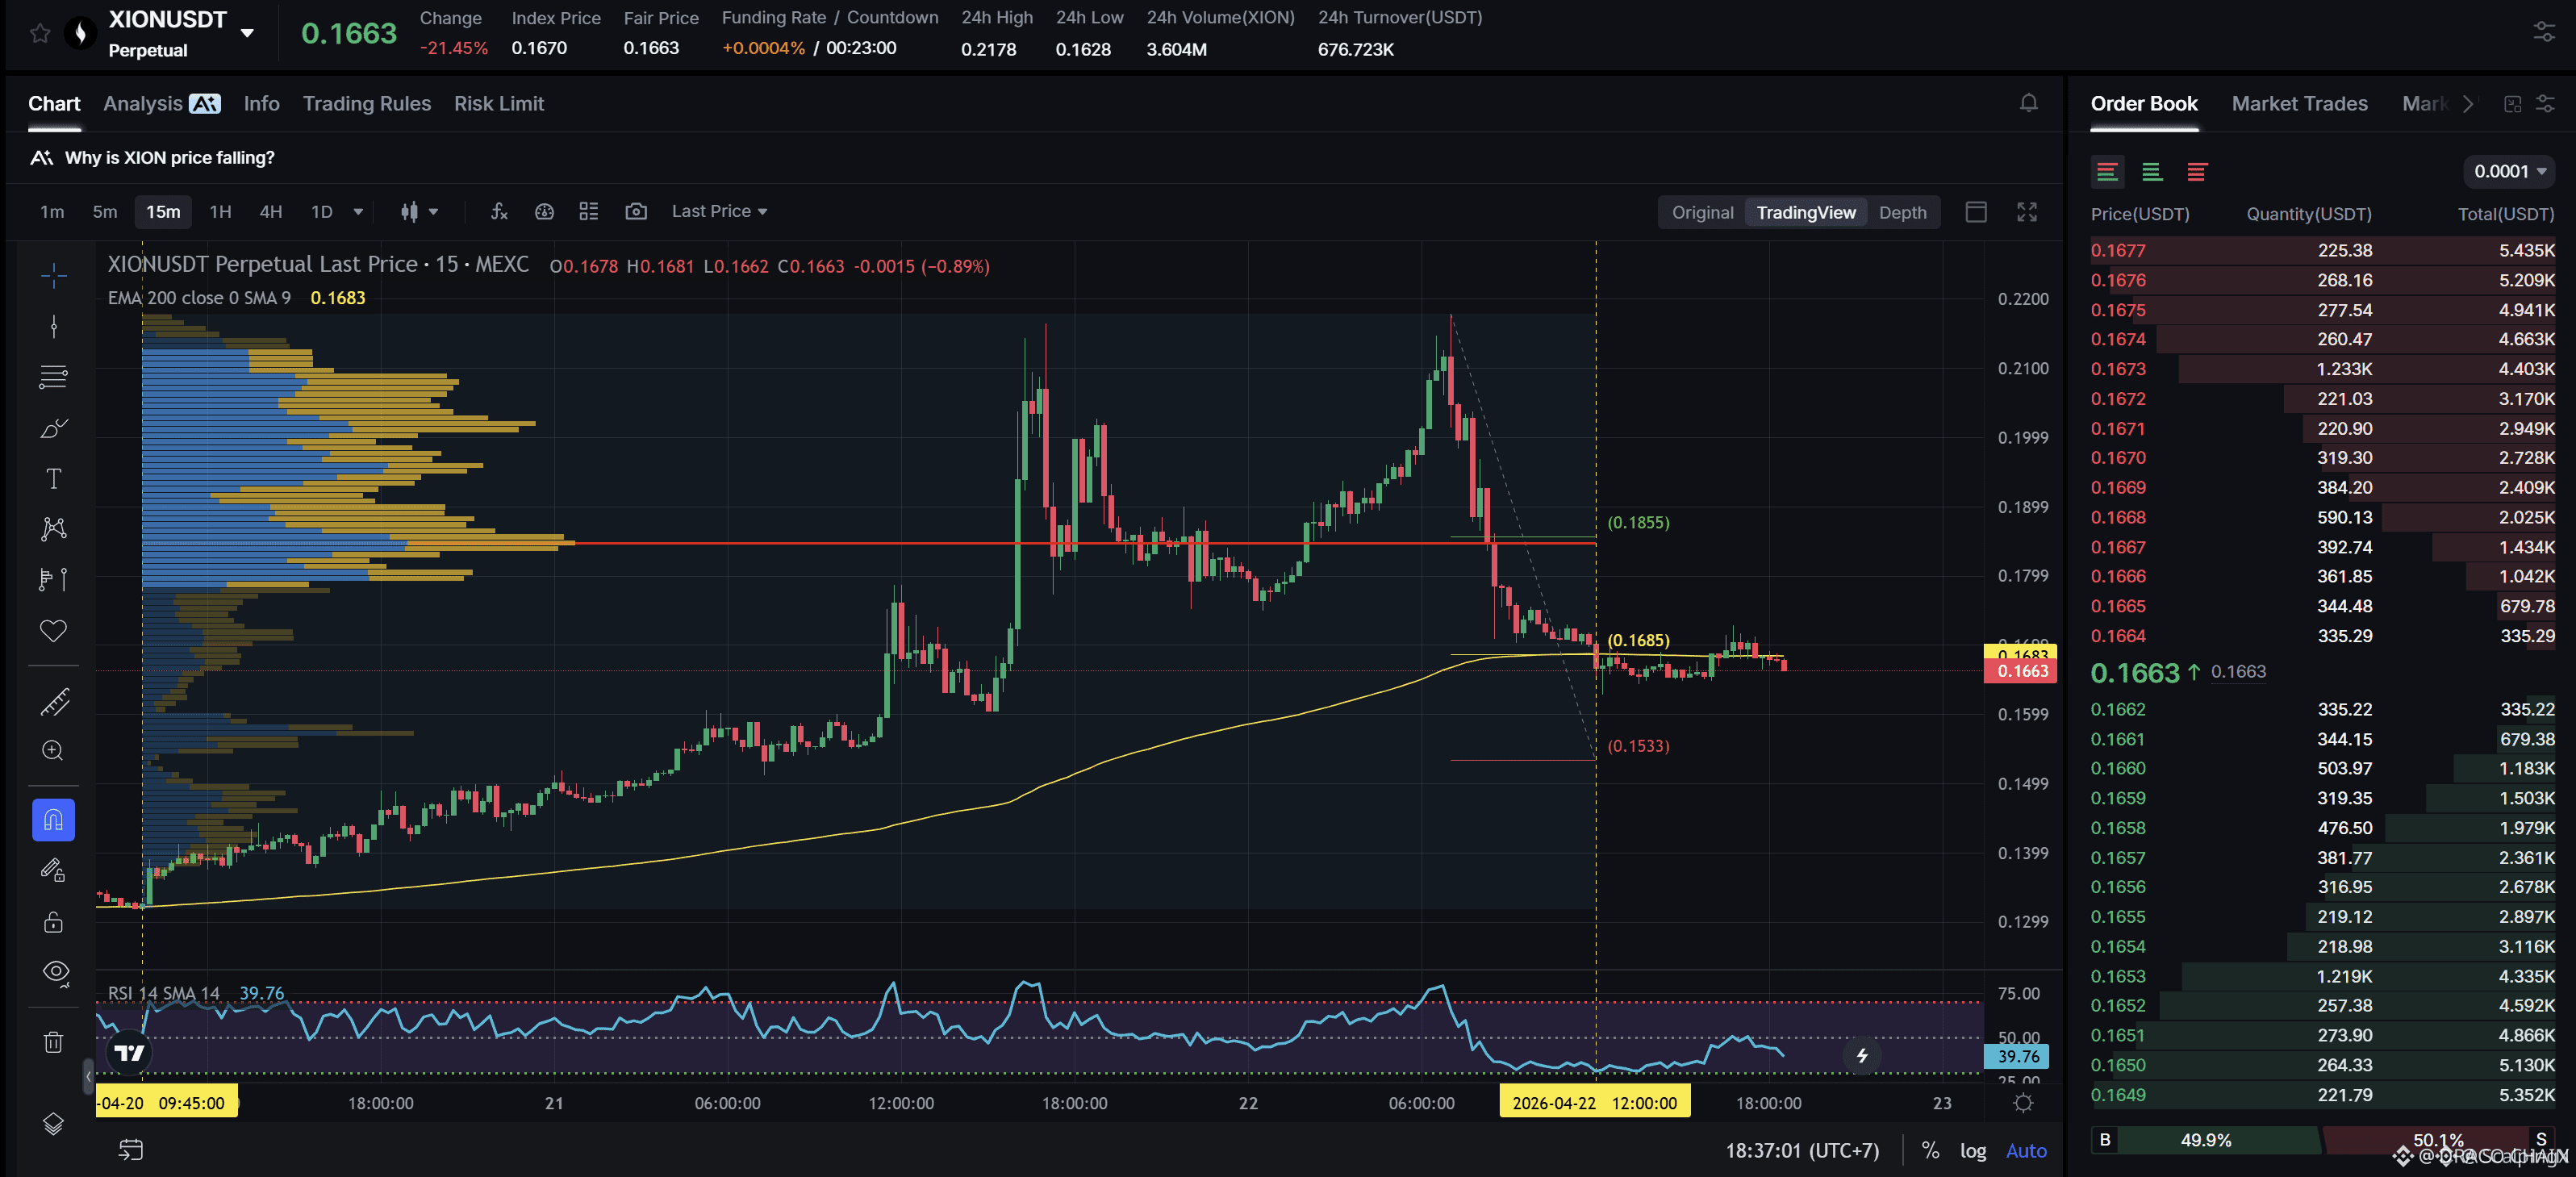Open layout settings sliders icon in top bar
Image resolution: width=2576 pixels, height=1177 pixels.
pos(2544,32)
